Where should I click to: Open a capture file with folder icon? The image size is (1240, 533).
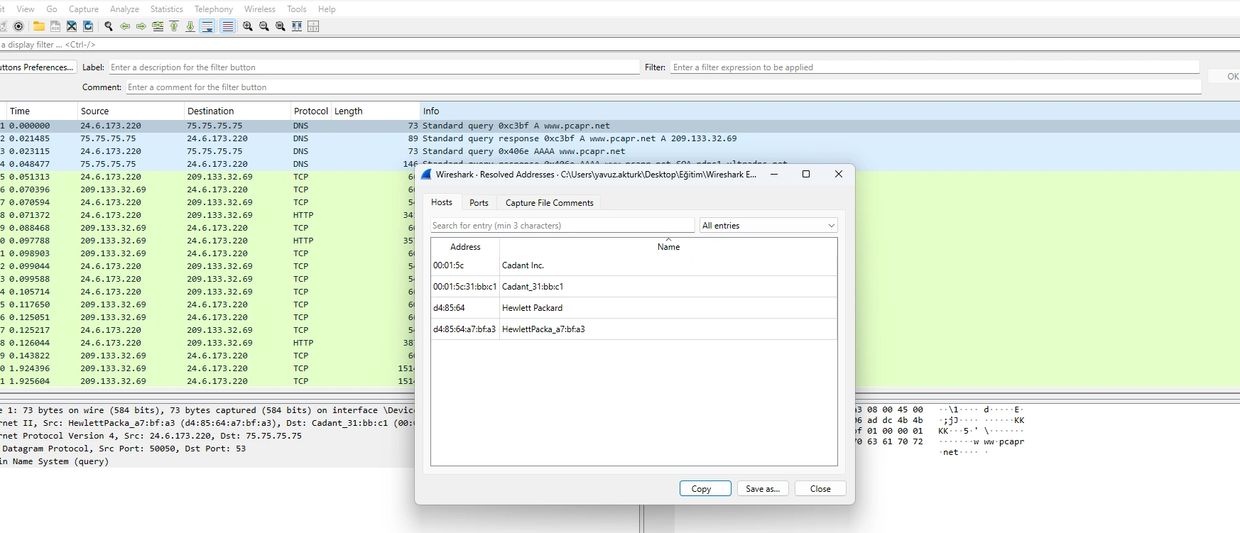pos(39,26)
